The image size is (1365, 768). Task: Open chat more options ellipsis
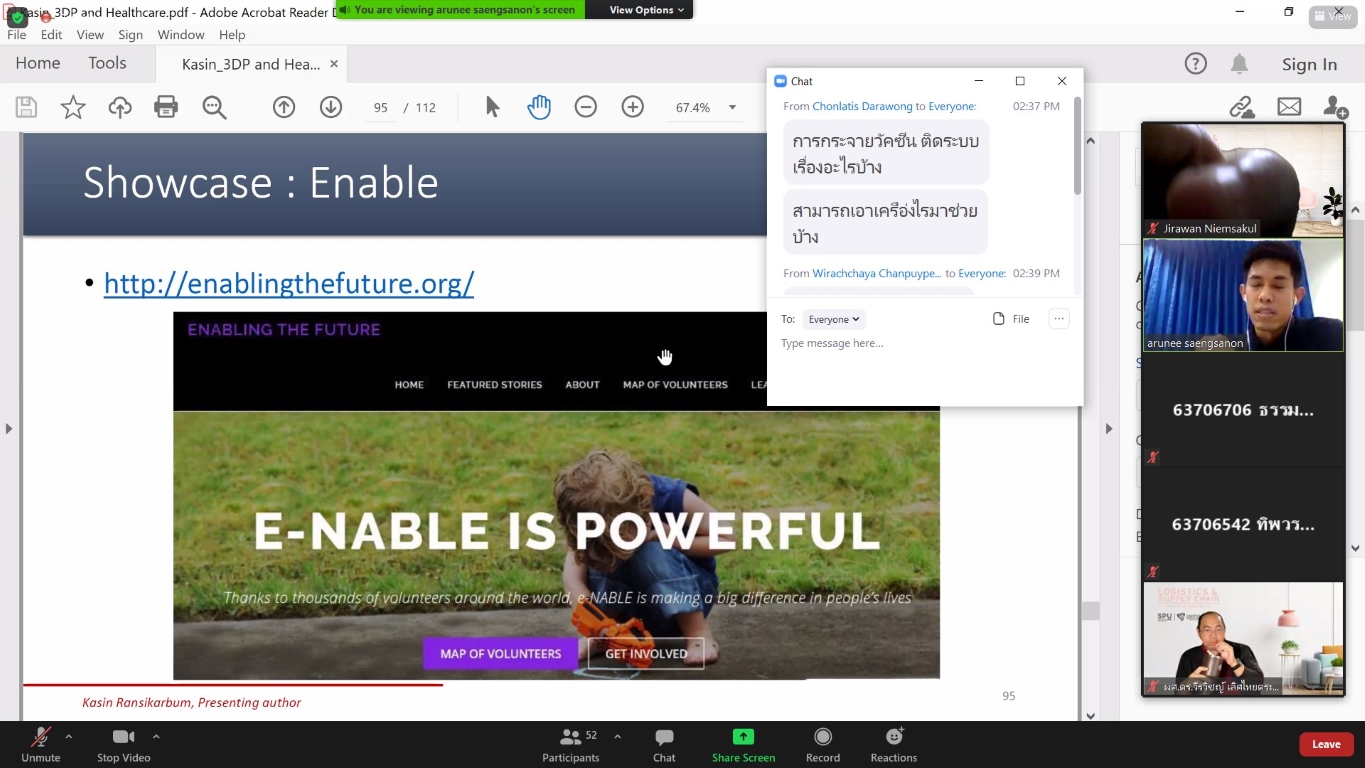click(1059, 319)
